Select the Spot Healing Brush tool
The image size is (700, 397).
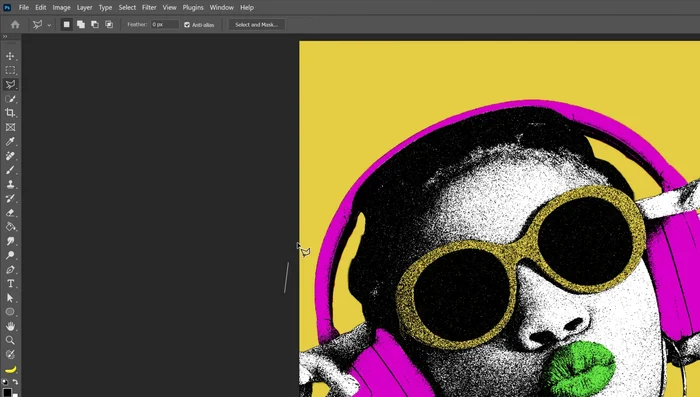point(10,156)
